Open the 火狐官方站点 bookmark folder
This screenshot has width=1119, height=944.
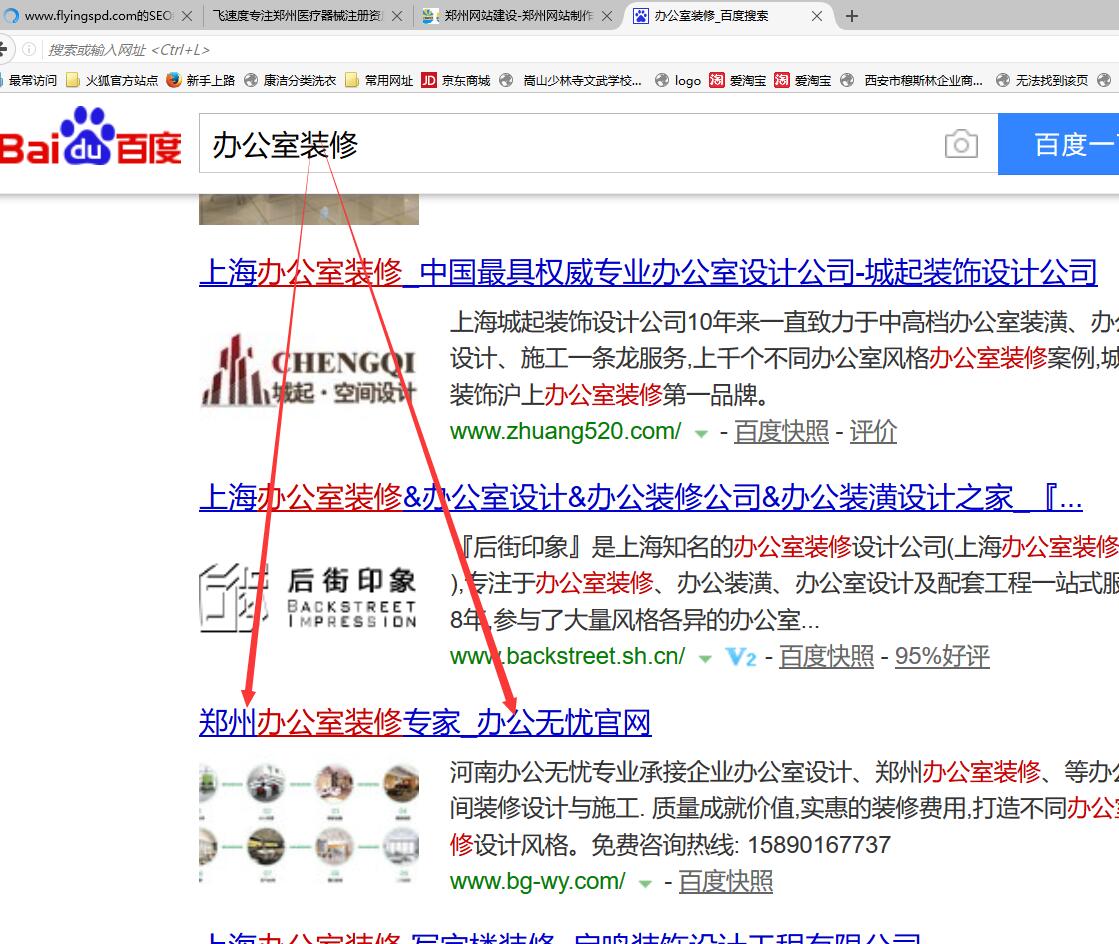pos(112,81)
